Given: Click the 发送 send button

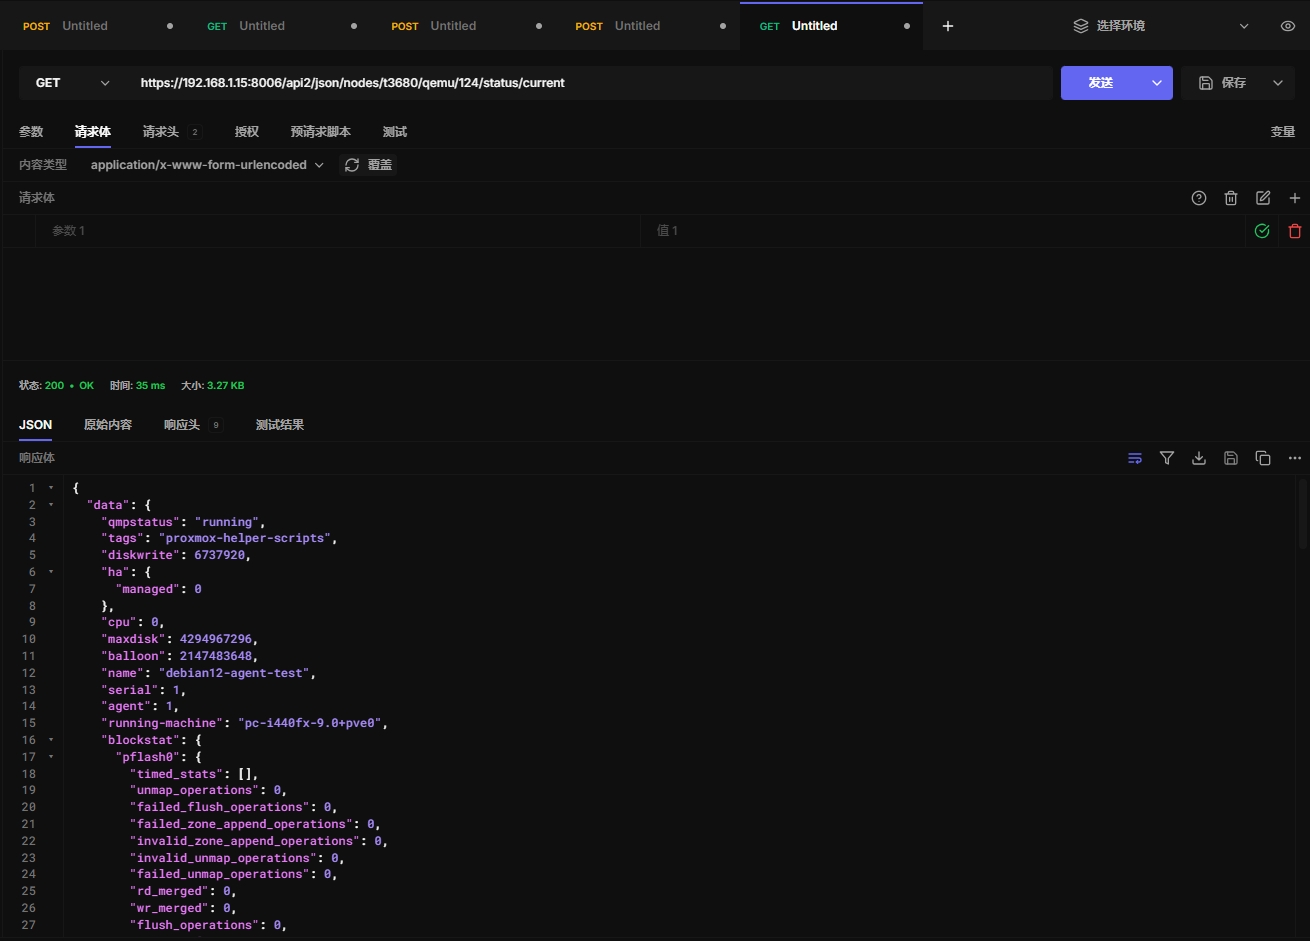Looking at the screenshot, I should [x=1101, y=83].
